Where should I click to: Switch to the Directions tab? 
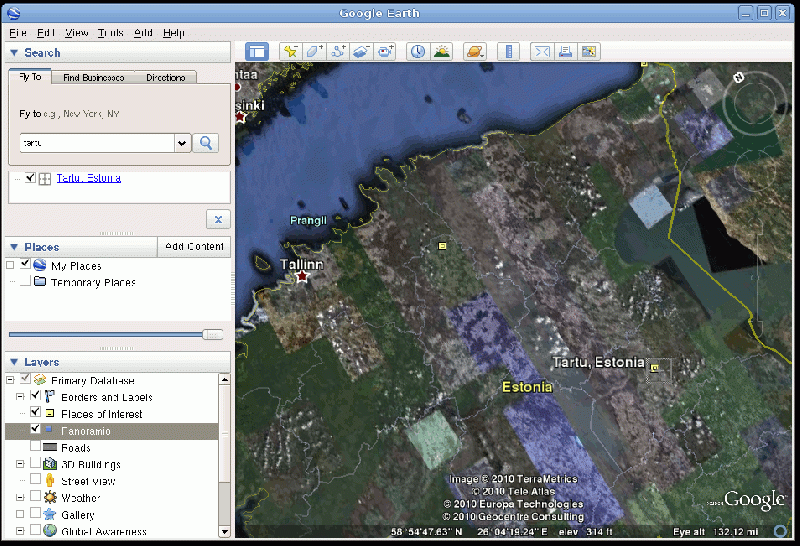166,78
